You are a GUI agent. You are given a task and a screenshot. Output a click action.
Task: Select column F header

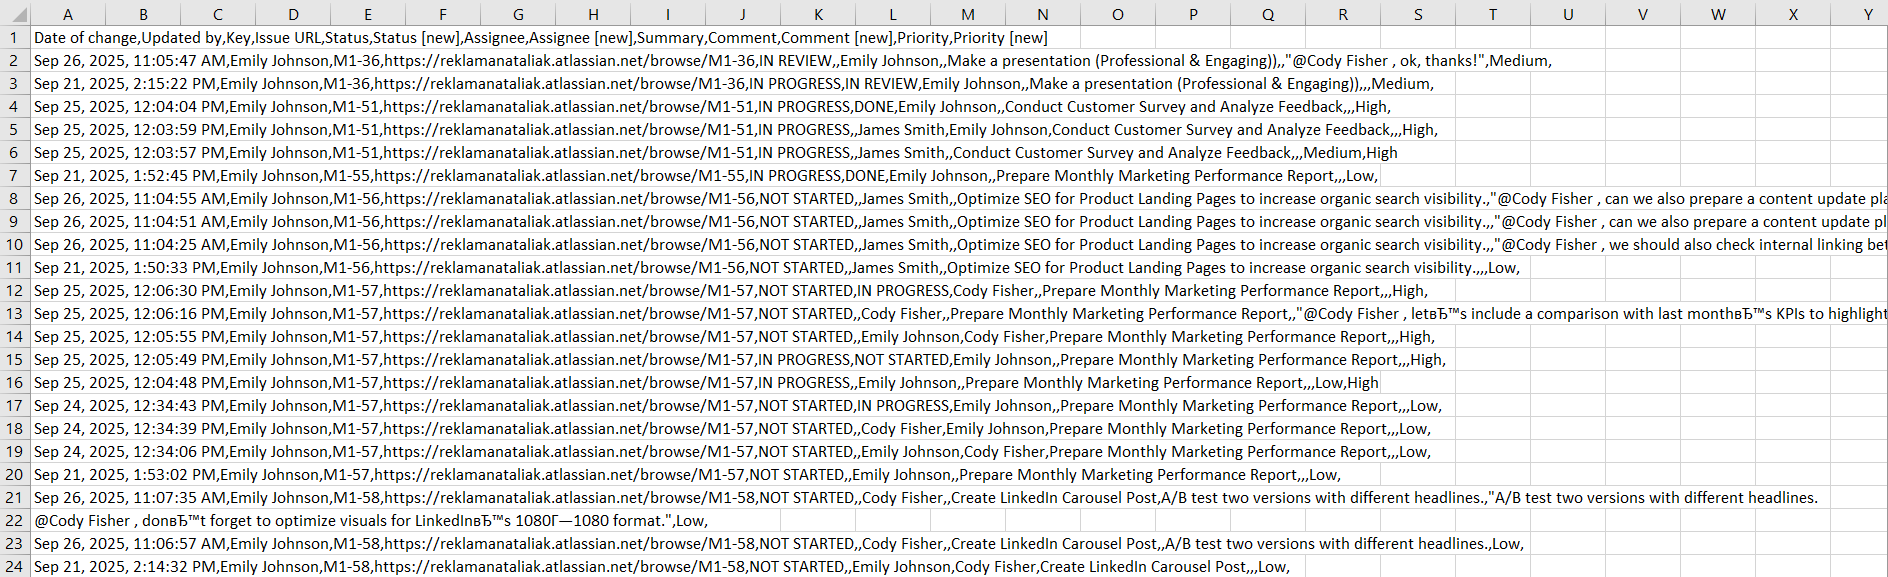point(443,14)
